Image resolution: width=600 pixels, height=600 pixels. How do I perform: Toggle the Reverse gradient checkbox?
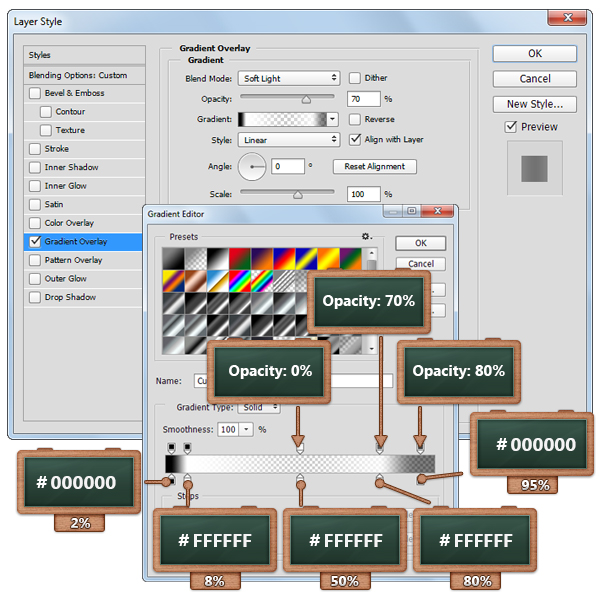(x=355, y=119)
